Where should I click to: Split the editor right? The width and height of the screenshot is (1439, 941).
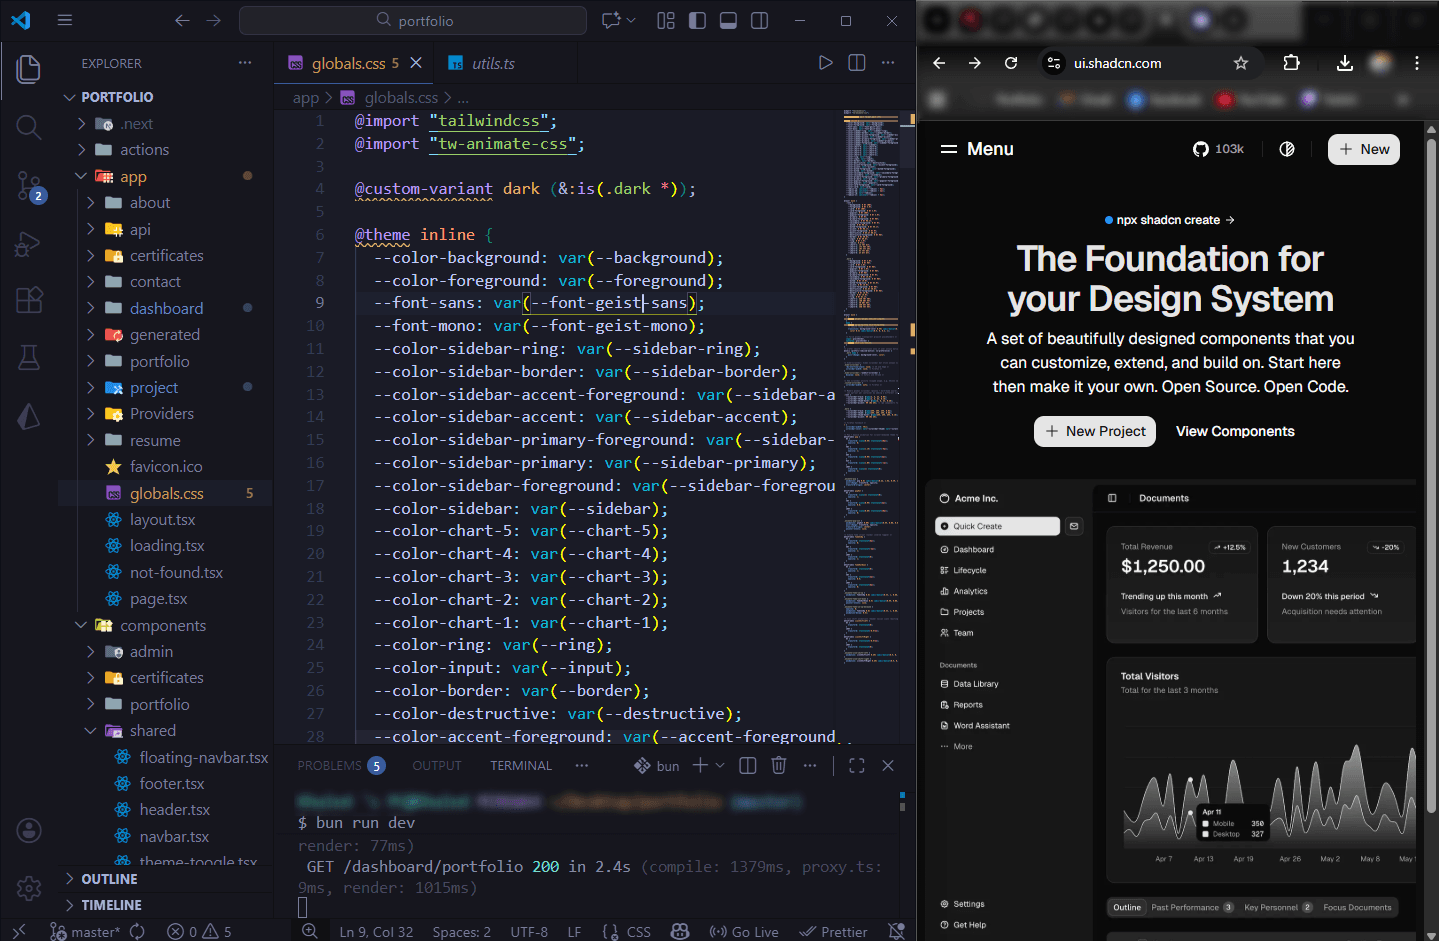point(857,63)
